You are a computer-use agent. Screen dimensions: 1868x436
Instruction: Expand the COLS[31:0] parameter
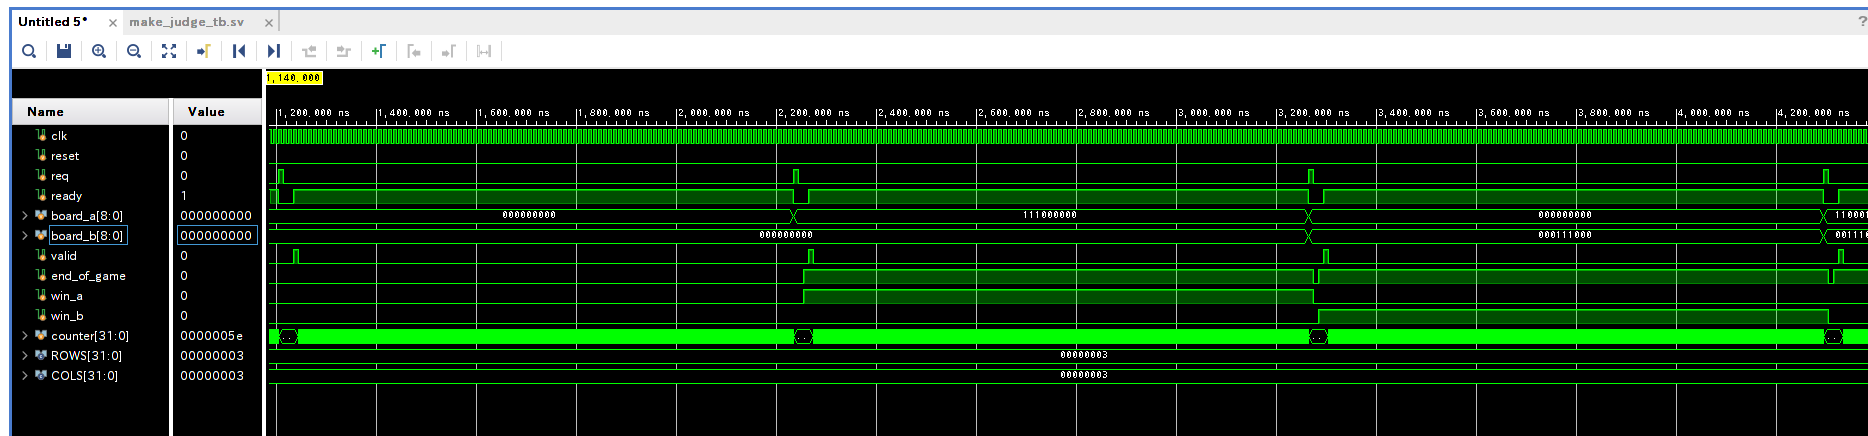tap(25, 375)
